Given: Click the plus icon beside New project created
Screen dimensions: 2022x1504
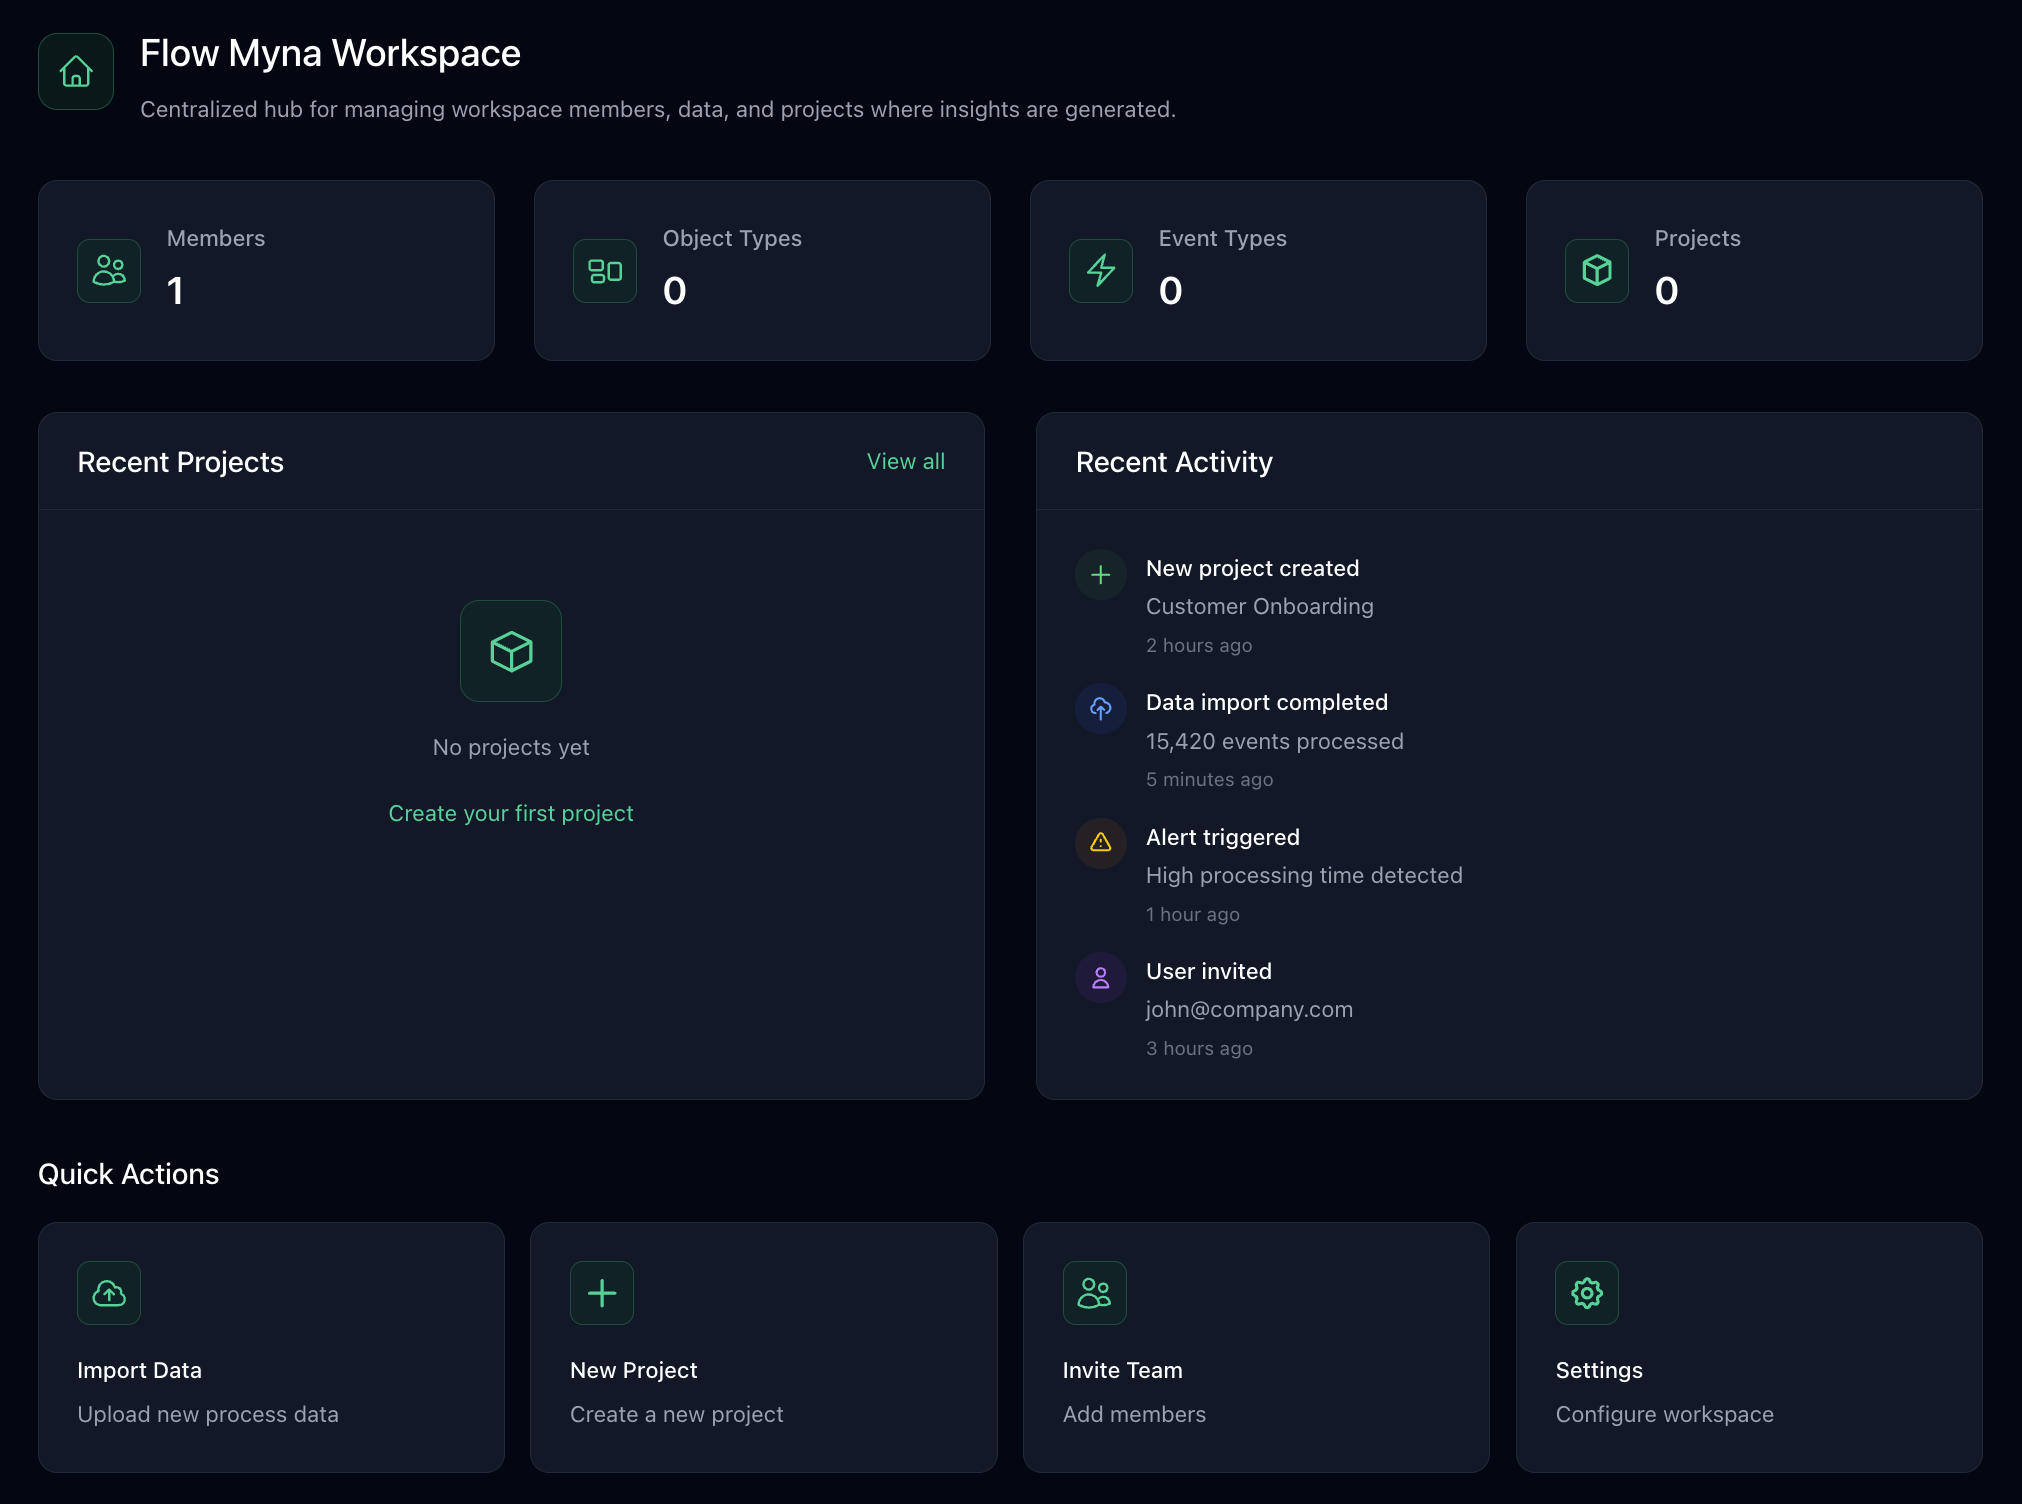Looking at the screenshot, I should pos(1100,574).
